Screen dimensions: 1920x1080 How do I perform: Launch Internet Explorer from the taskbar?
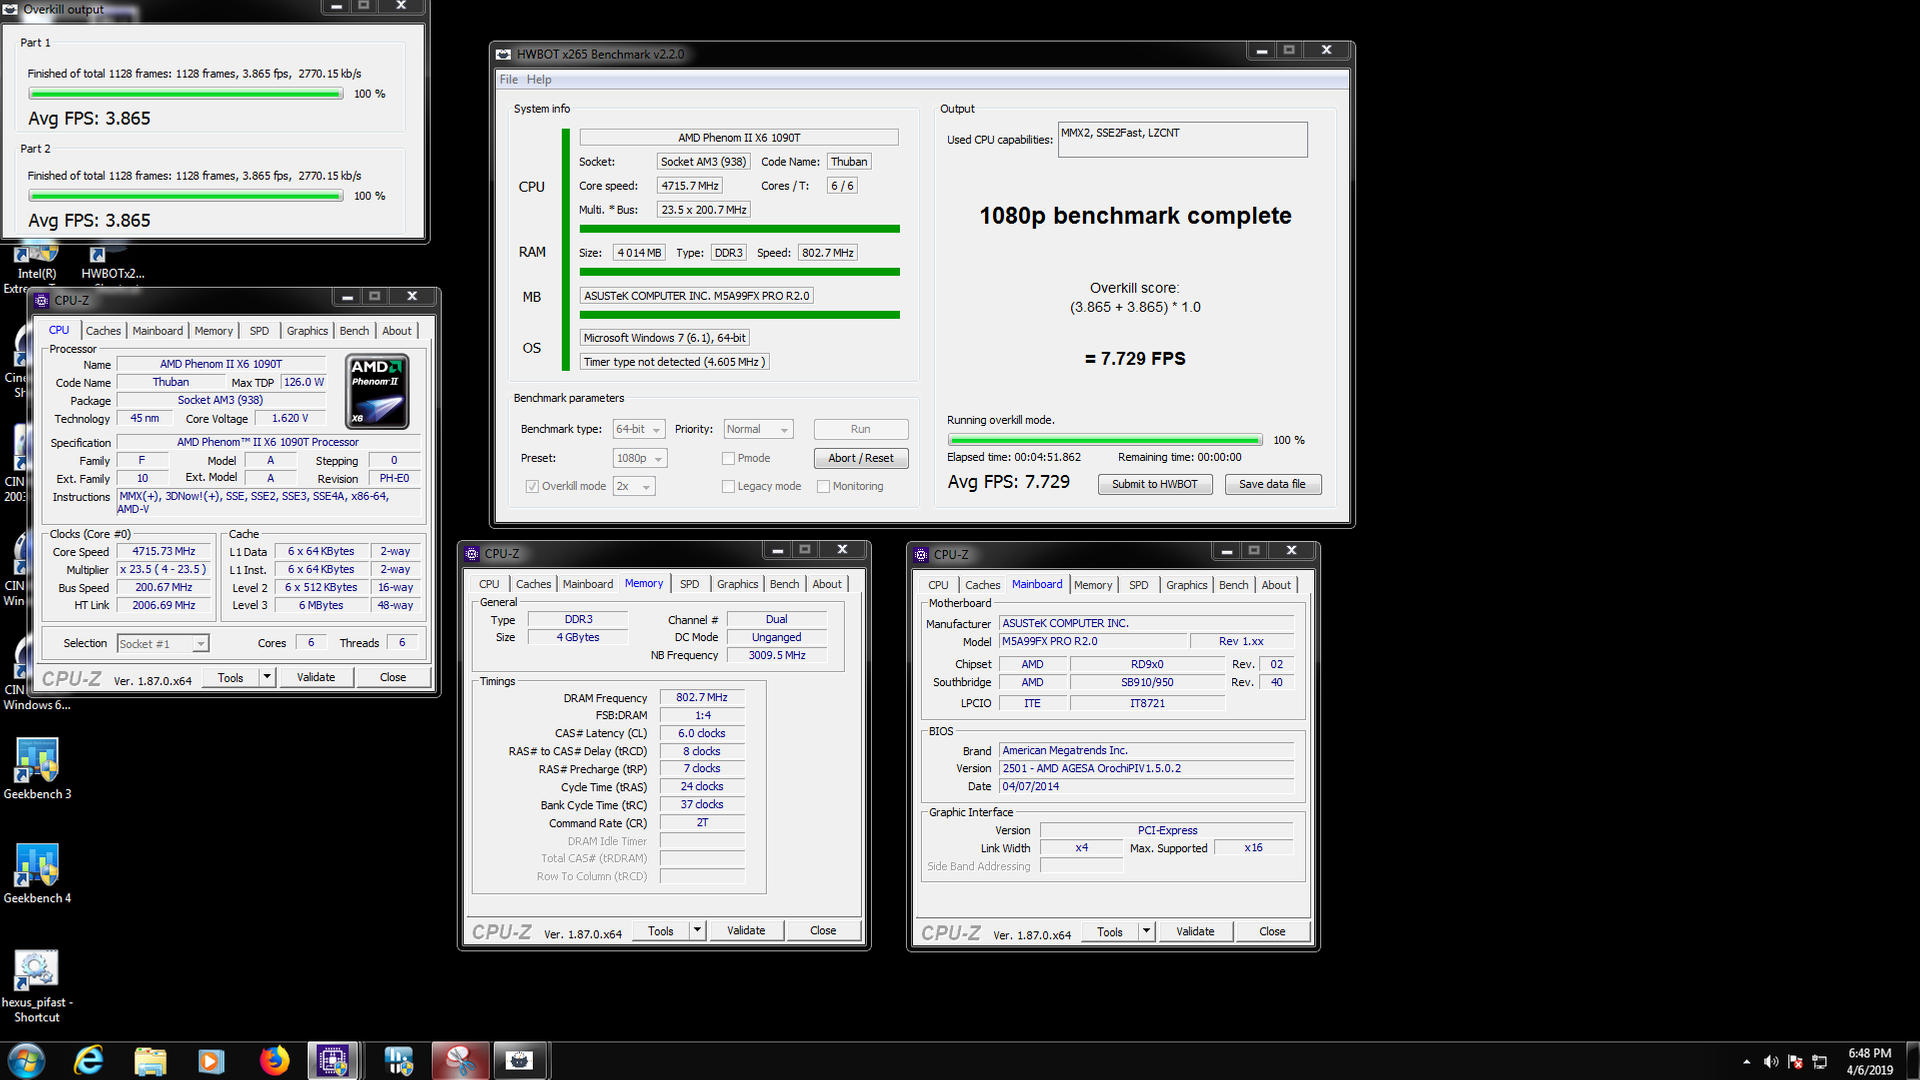(x=89, y=1060)
